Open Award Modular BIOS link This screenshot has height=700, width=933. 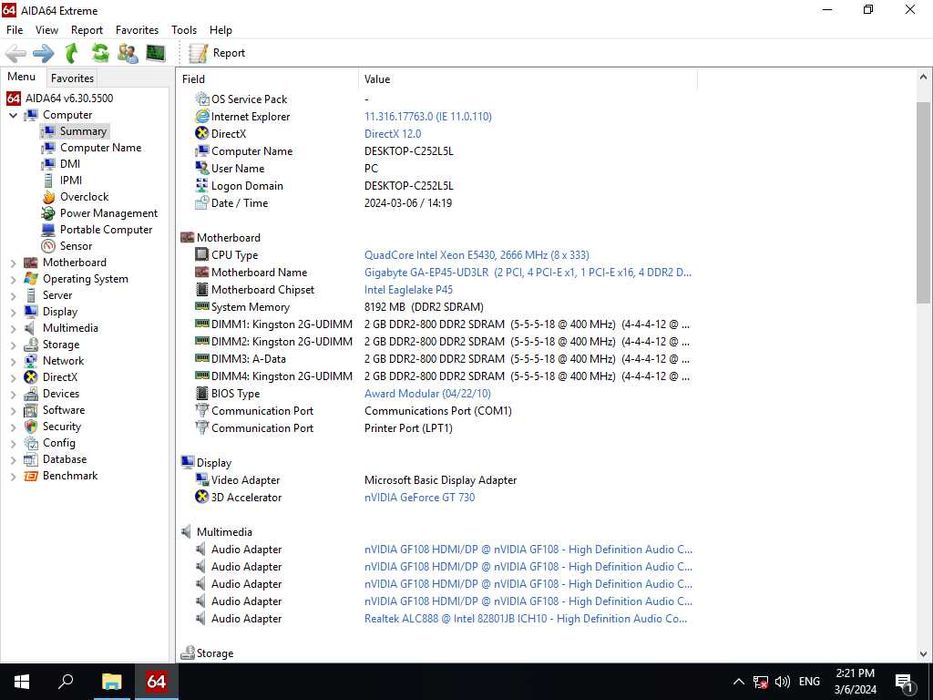click(427, 393)
